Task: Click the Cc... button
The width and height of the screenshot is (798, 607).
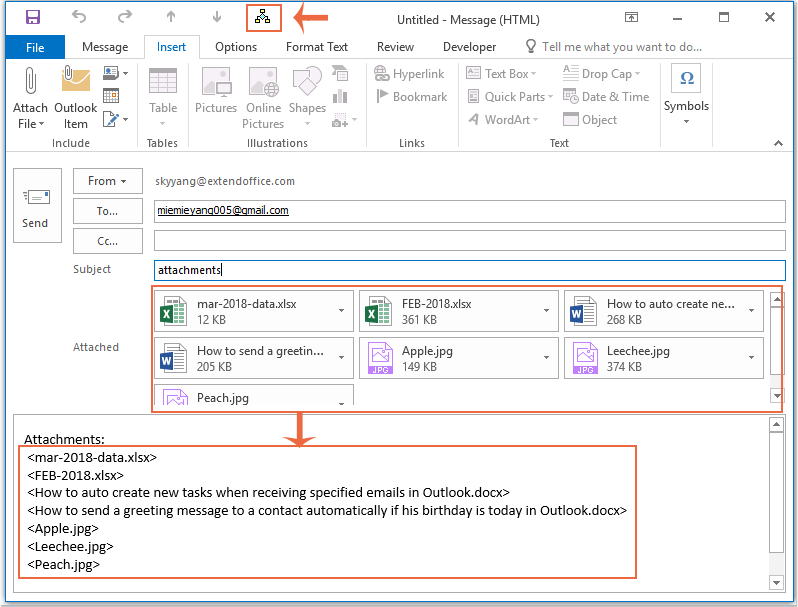Action: tap(107, 241)
